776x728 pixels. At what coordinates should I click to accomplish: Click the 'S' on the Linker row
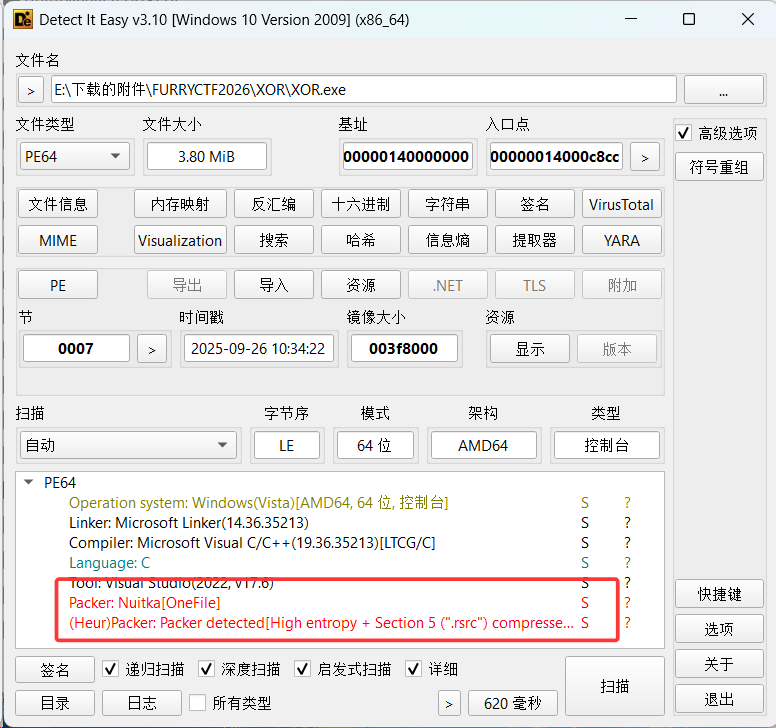pos(585,523)
